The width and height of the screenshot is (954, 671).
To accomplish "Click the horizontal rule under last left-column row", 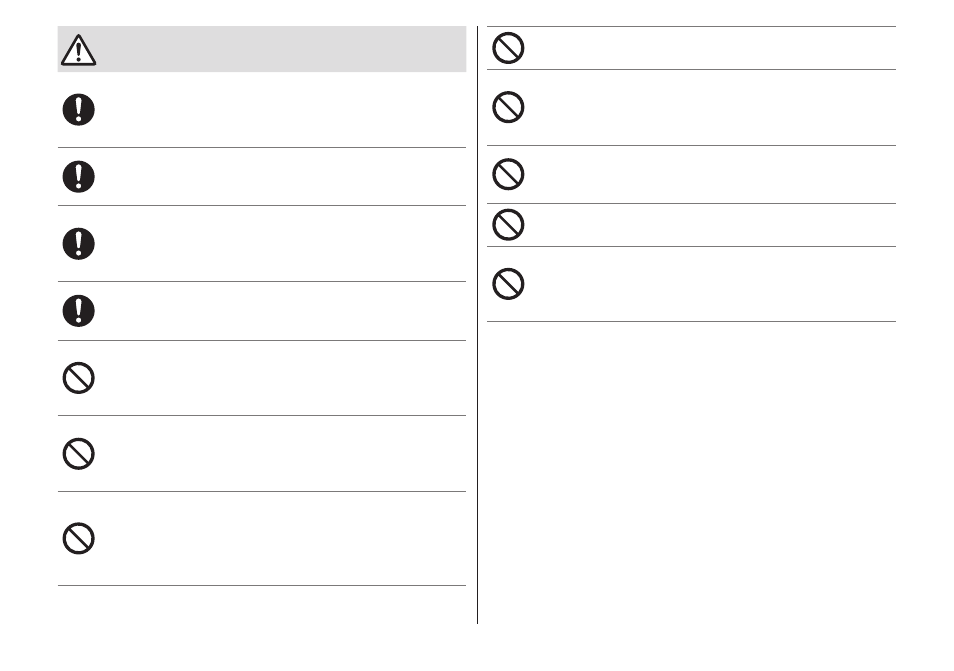I will coord(262,585).
